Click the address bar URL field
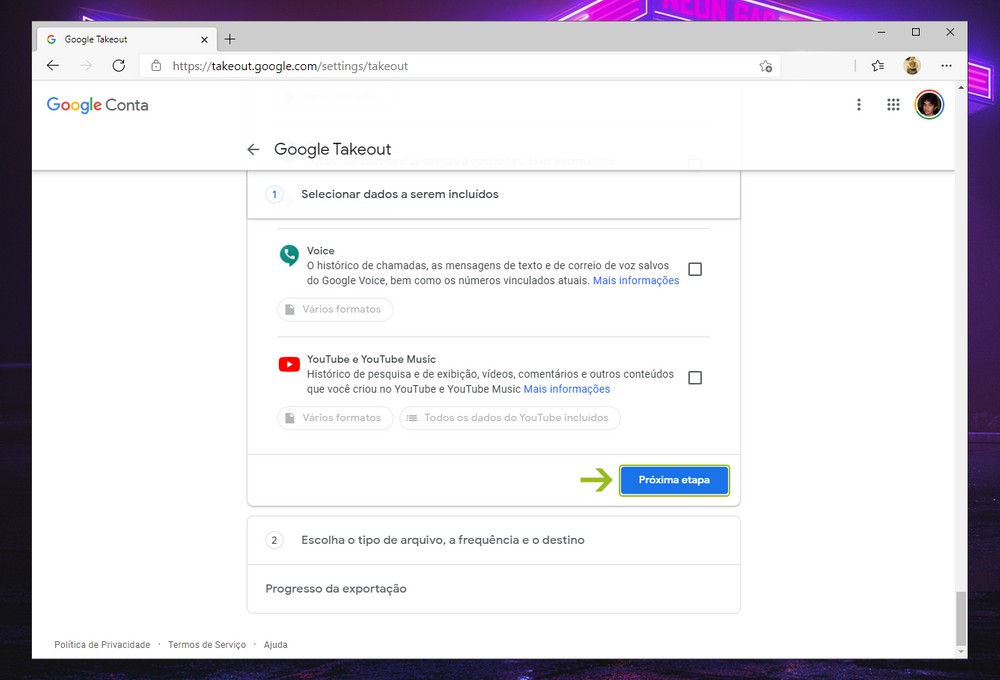 pyautogui.click(x=450, y=66)
